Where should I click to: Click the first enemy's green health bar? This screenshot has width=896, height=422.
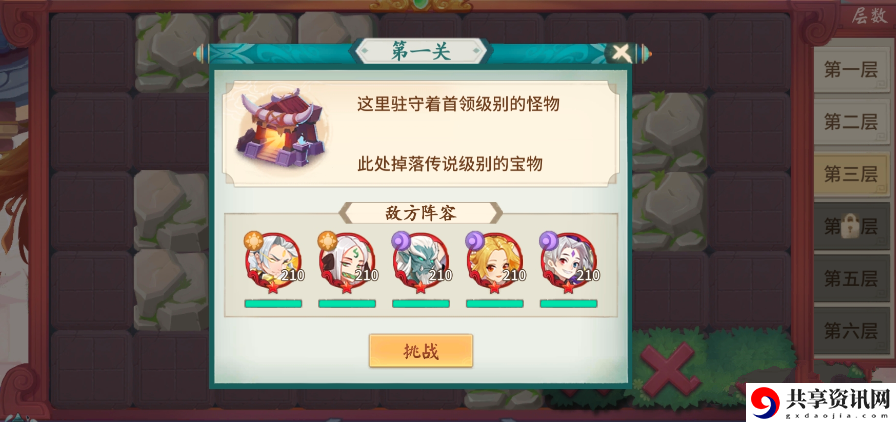tap(273, 304)
